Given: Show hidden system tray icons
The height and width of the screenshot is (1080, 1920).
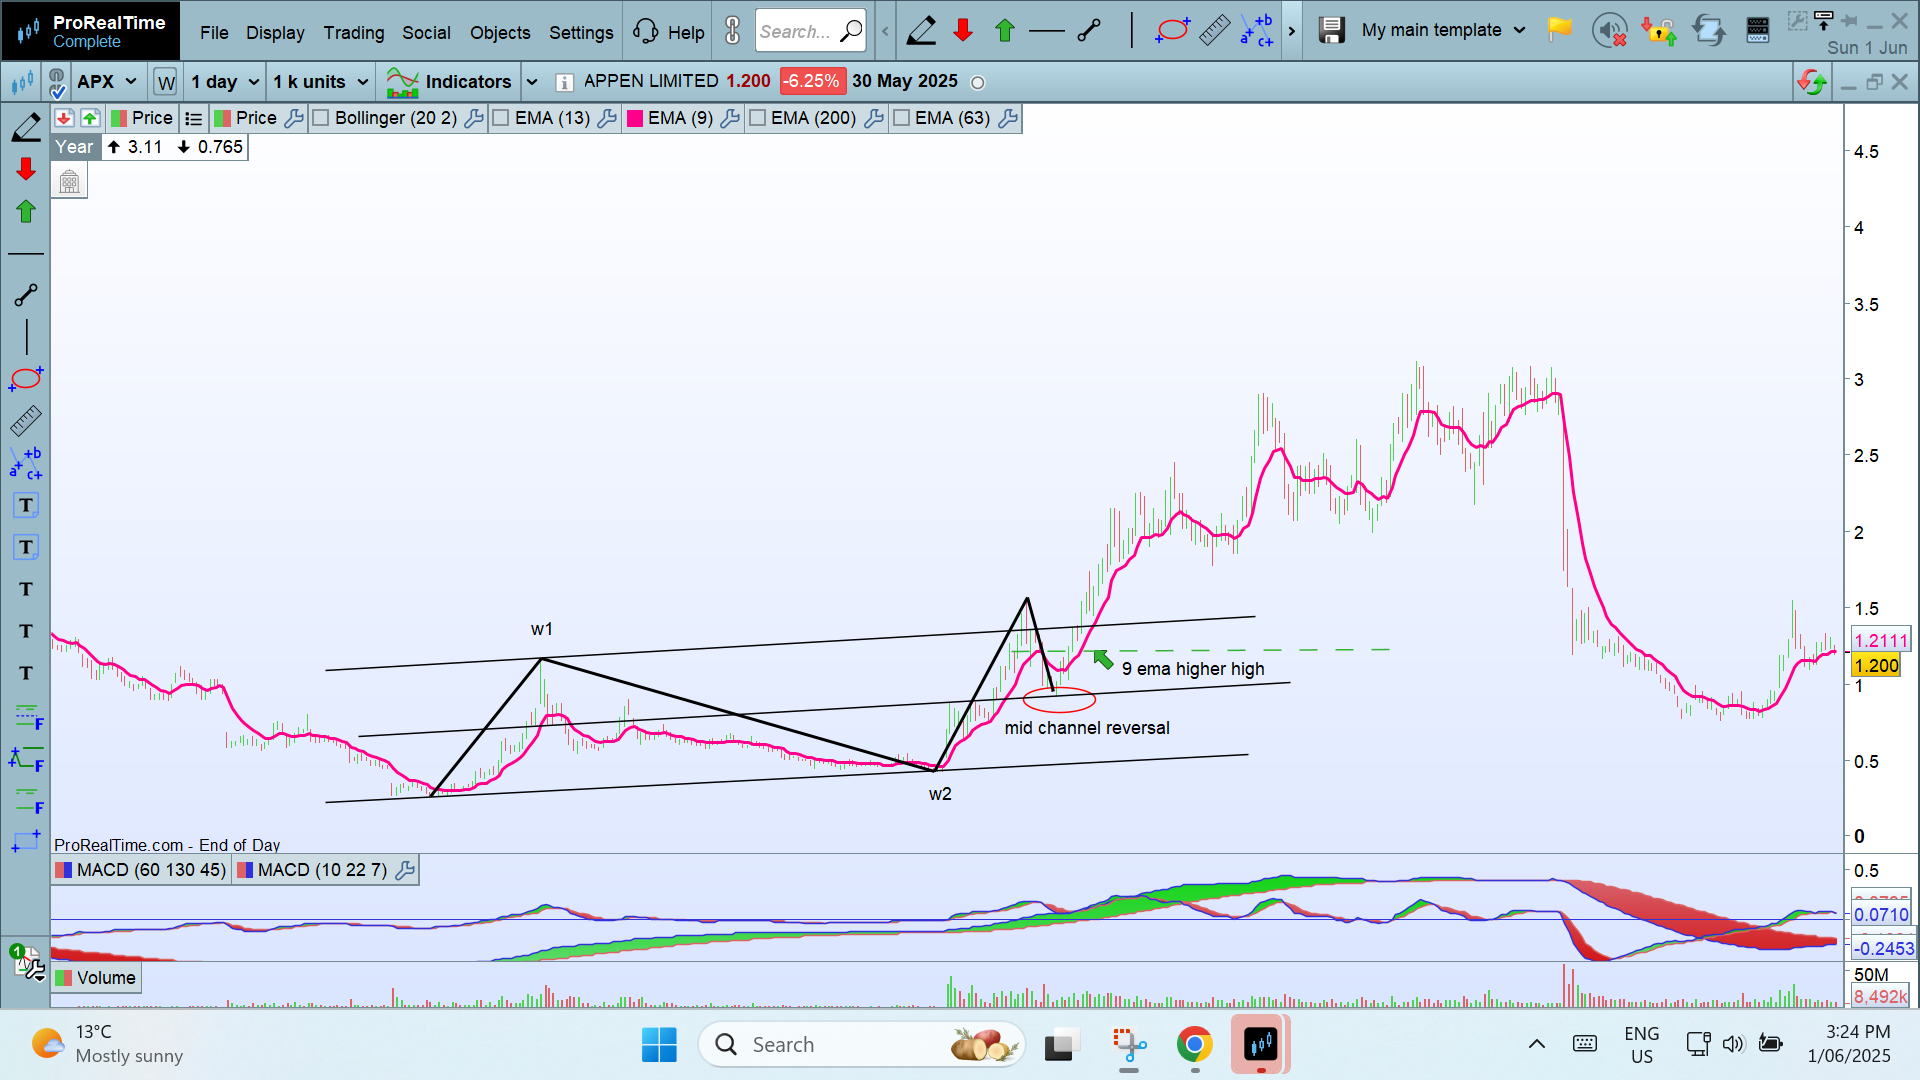Looking at the screenshot, I should tap(1537, 1044).
